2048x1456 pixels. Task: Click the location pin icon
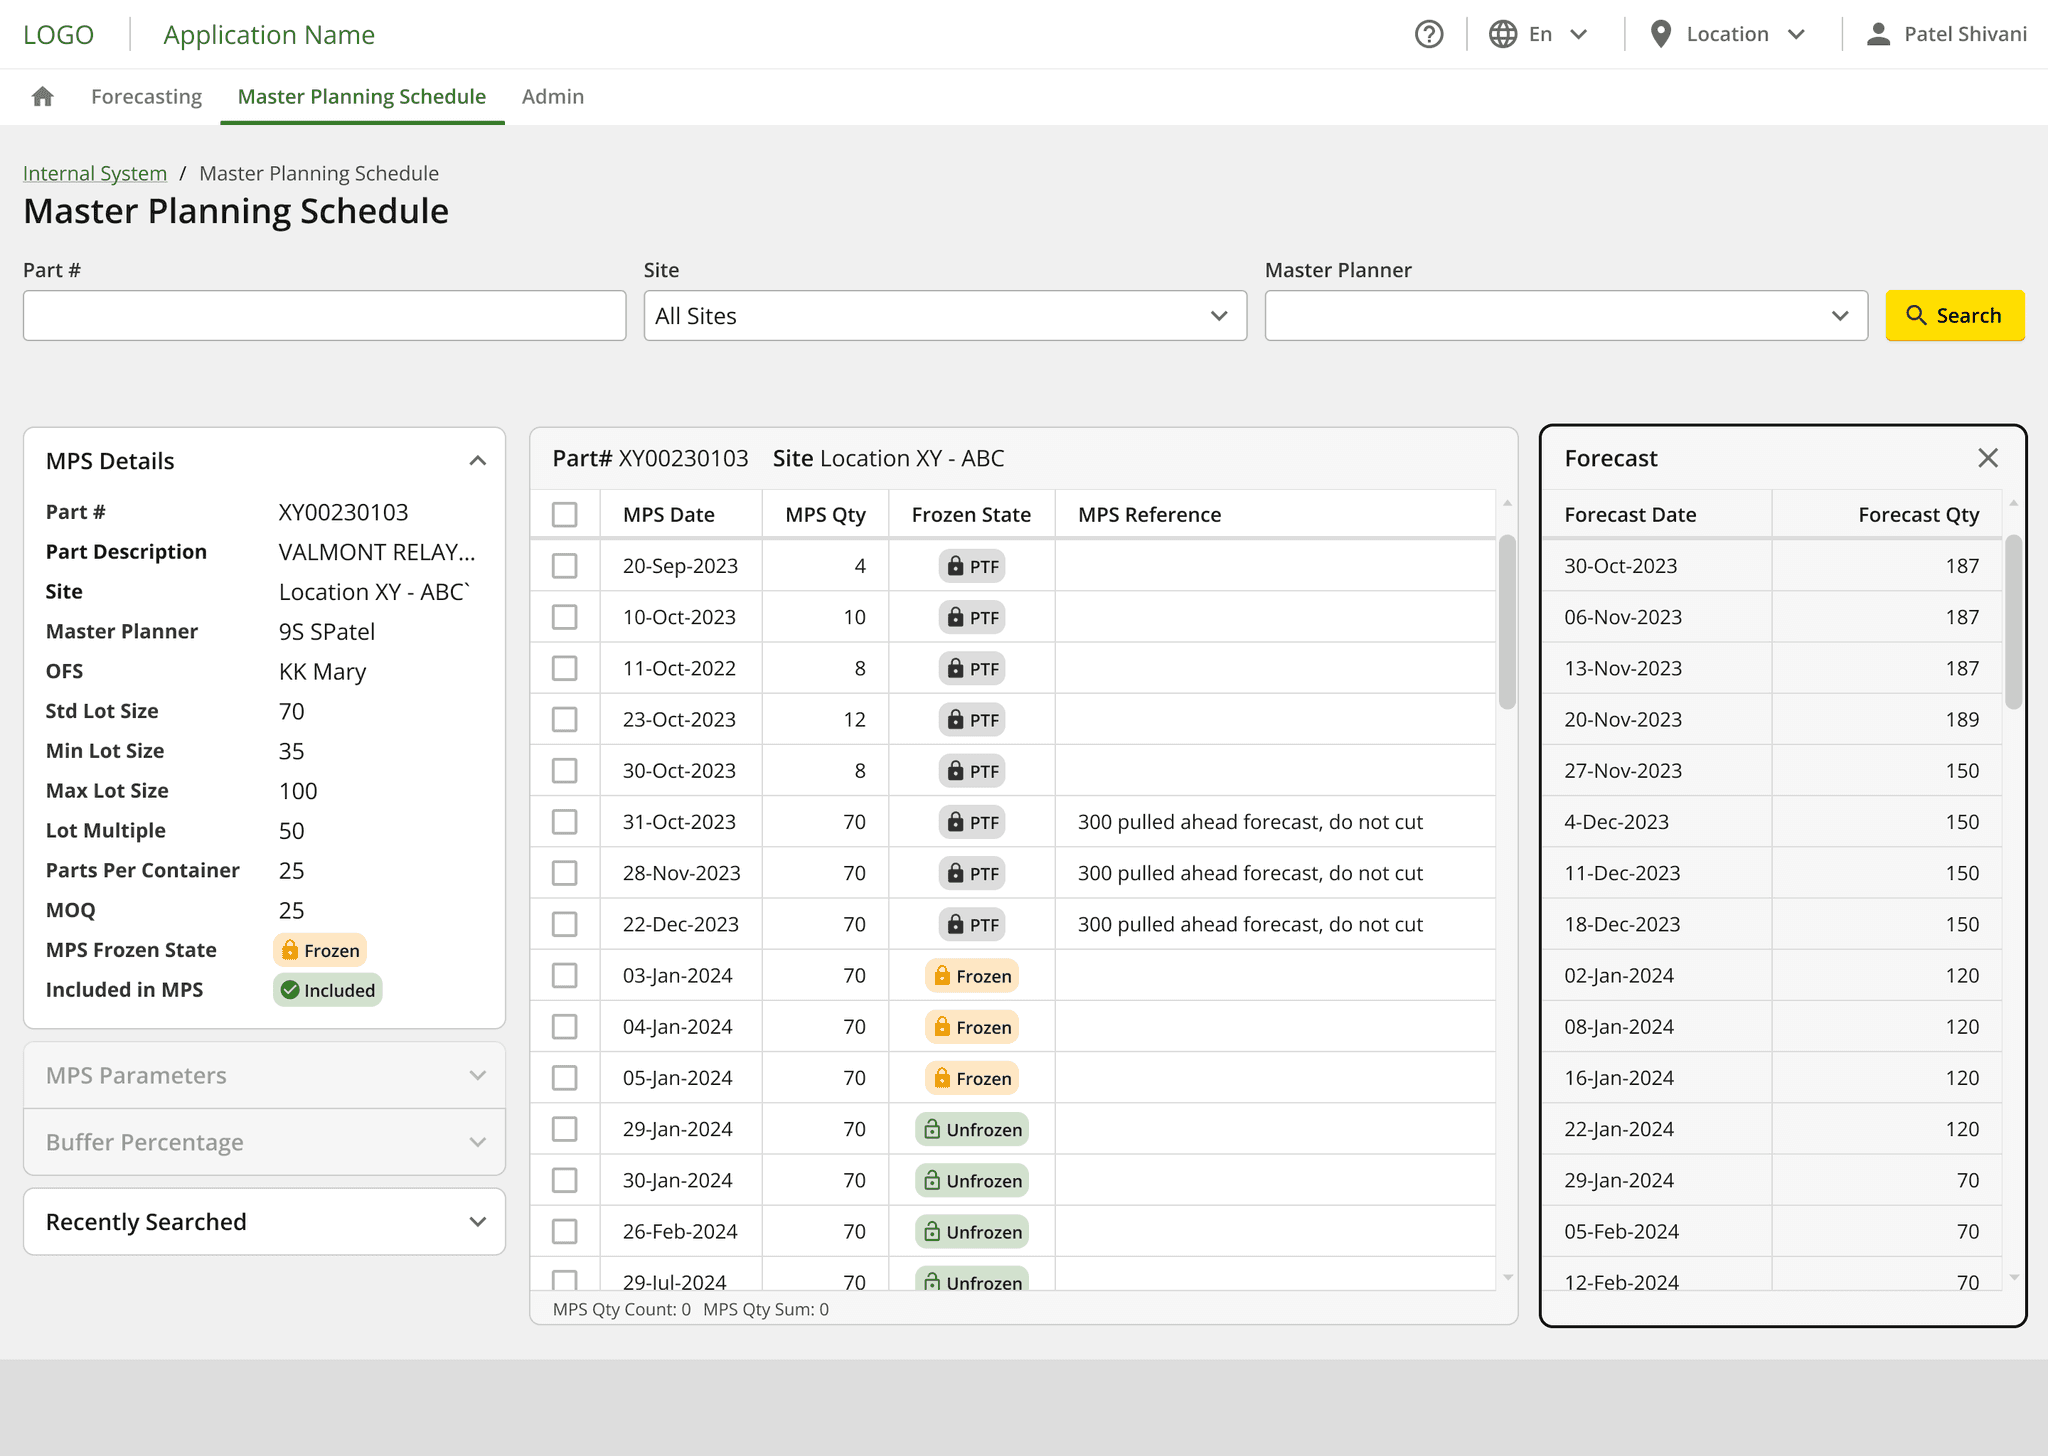pos(1660,35)
